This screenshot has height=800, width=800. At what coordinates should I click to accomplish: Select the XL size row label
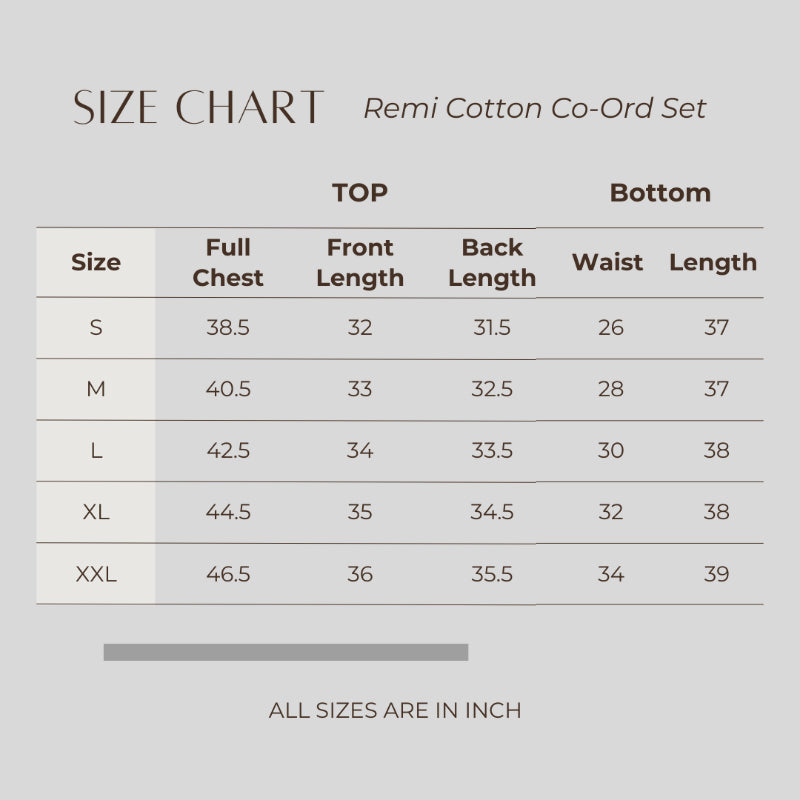coord(96,513)
